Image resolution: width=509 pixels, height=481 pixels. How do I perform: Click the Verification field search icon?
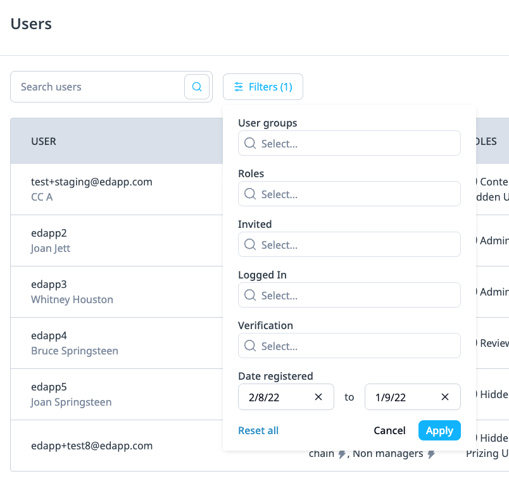pyautogui.click(x=250, y=346)
